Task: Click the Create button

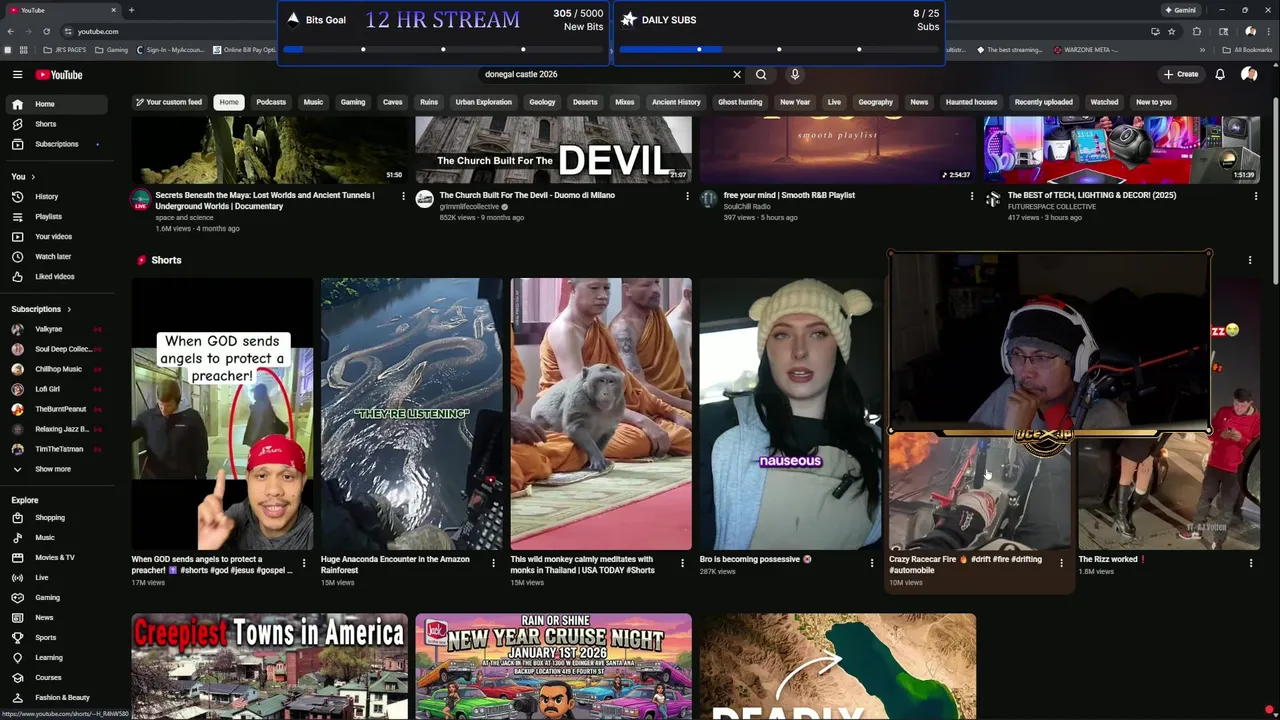Action: [x=1181, y=74]
